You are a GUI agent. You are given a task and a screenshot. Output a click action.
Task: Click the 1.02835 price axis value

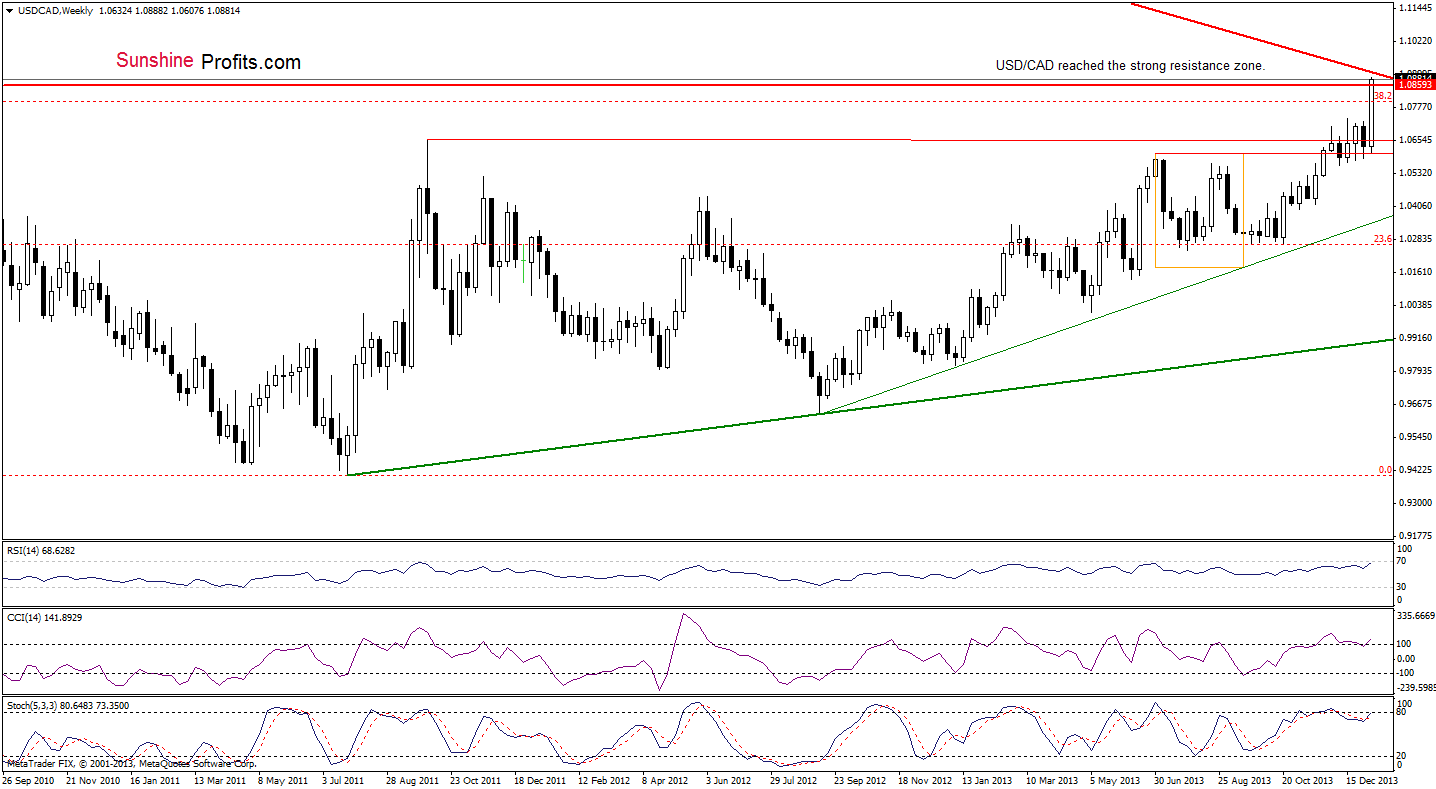pos(1417,239)
